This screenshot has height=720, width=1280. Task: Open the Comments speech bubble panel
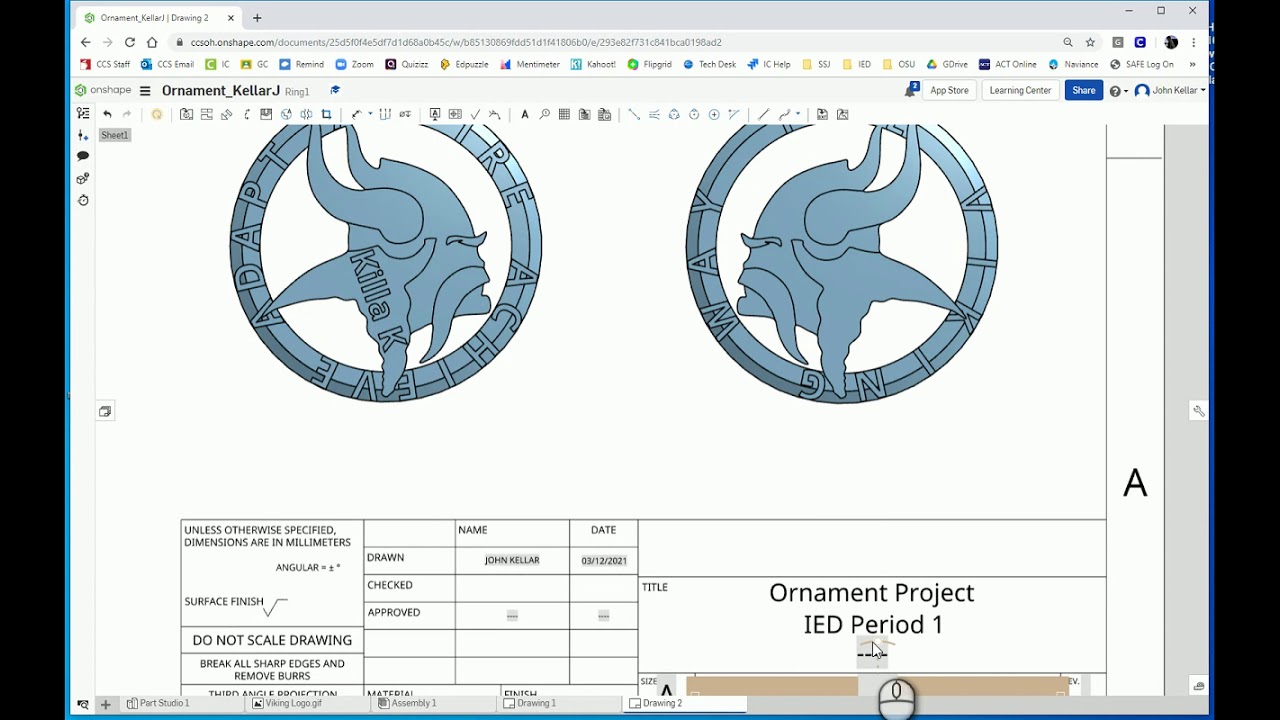(83, 156)
